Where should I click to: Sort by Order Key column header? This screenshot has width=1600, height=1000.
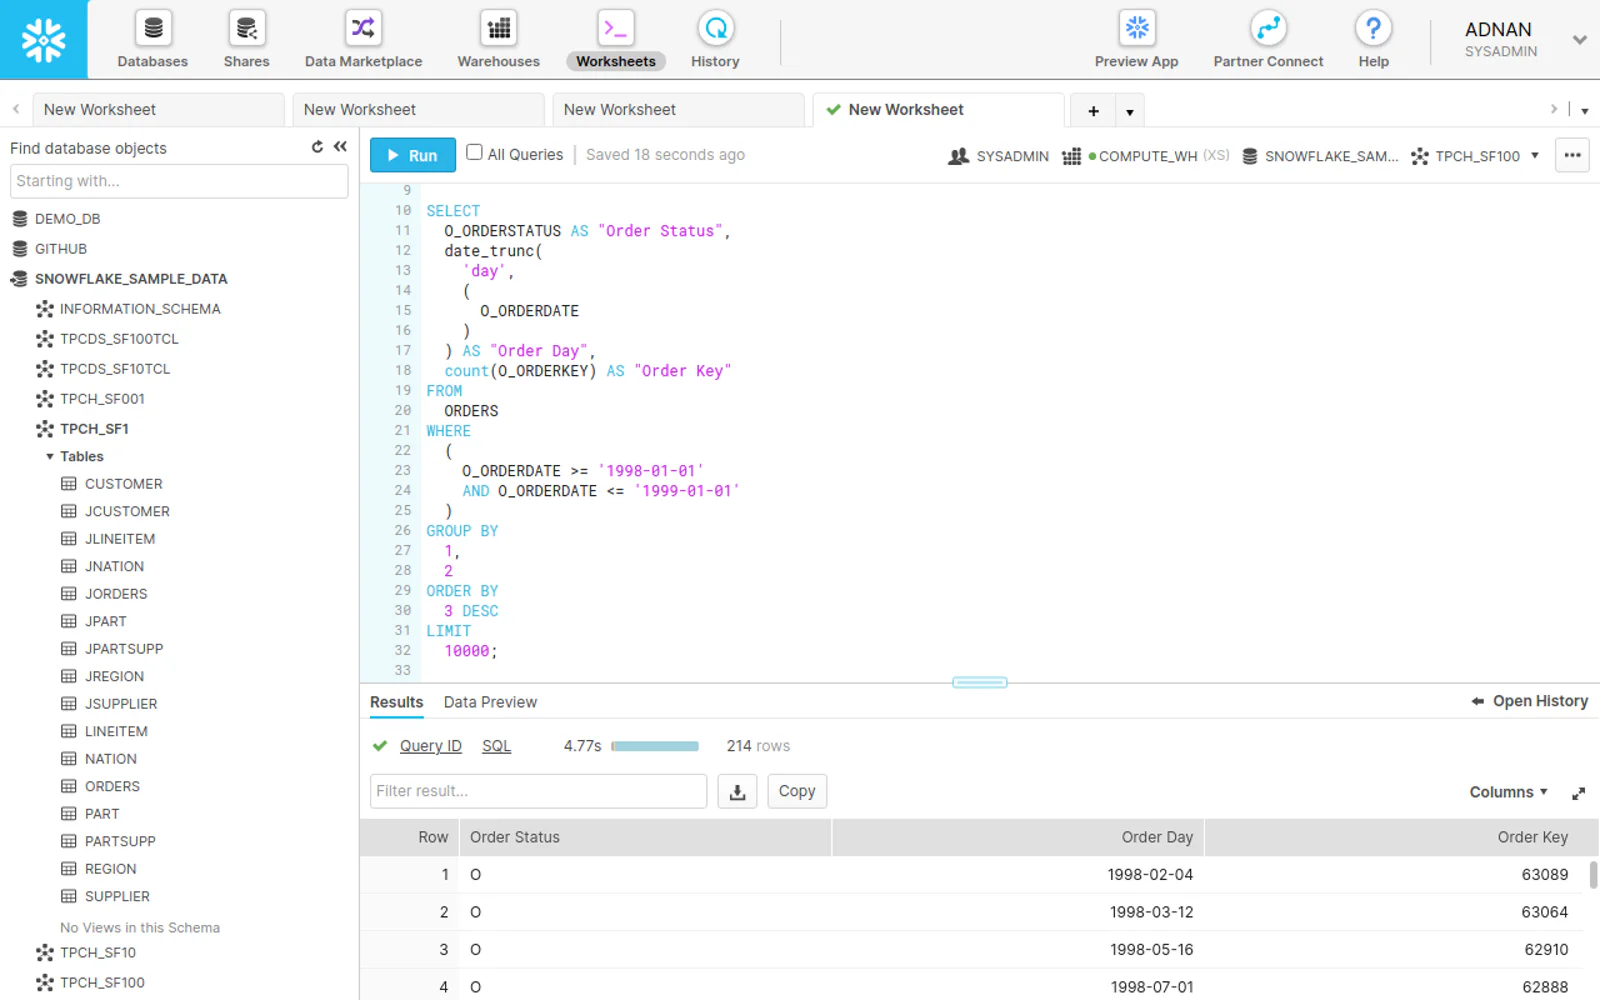[x=1401, y=837]
